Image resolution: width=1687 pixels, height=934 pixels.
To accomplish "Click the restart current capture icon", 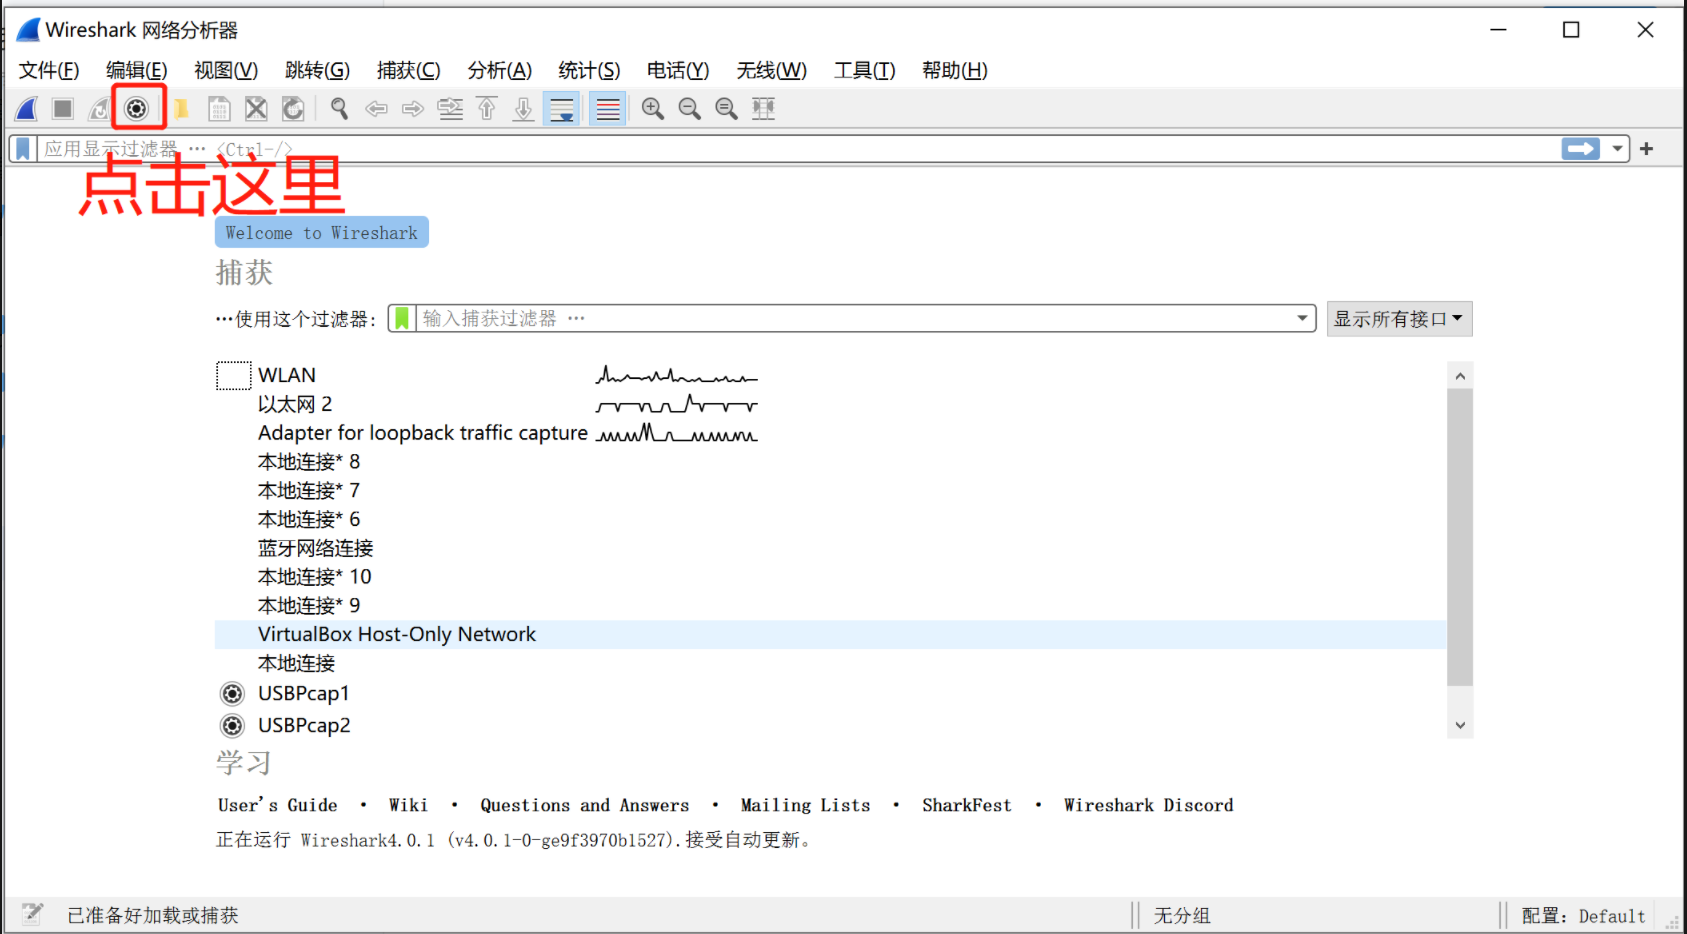I will [x=99, y=108].
